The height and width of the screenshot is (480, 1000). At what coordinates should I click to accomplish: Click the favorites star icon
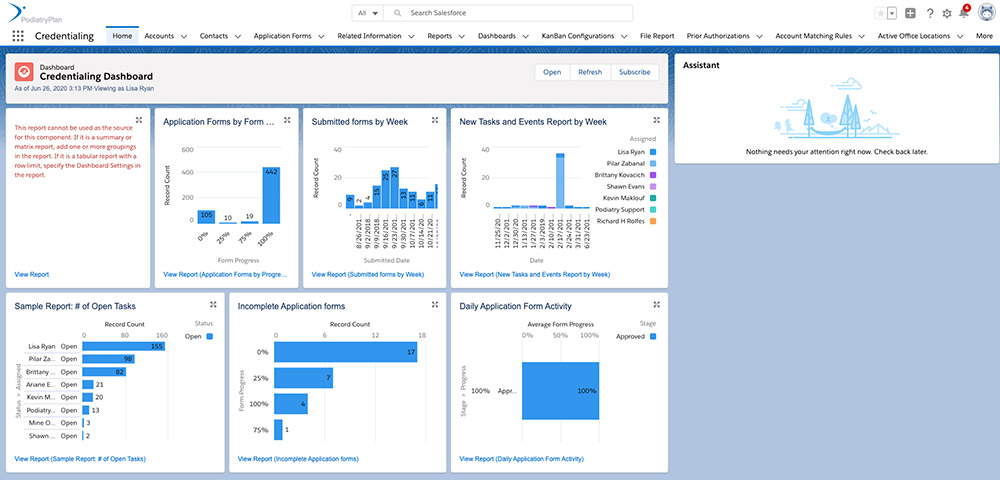coord(880,13)
